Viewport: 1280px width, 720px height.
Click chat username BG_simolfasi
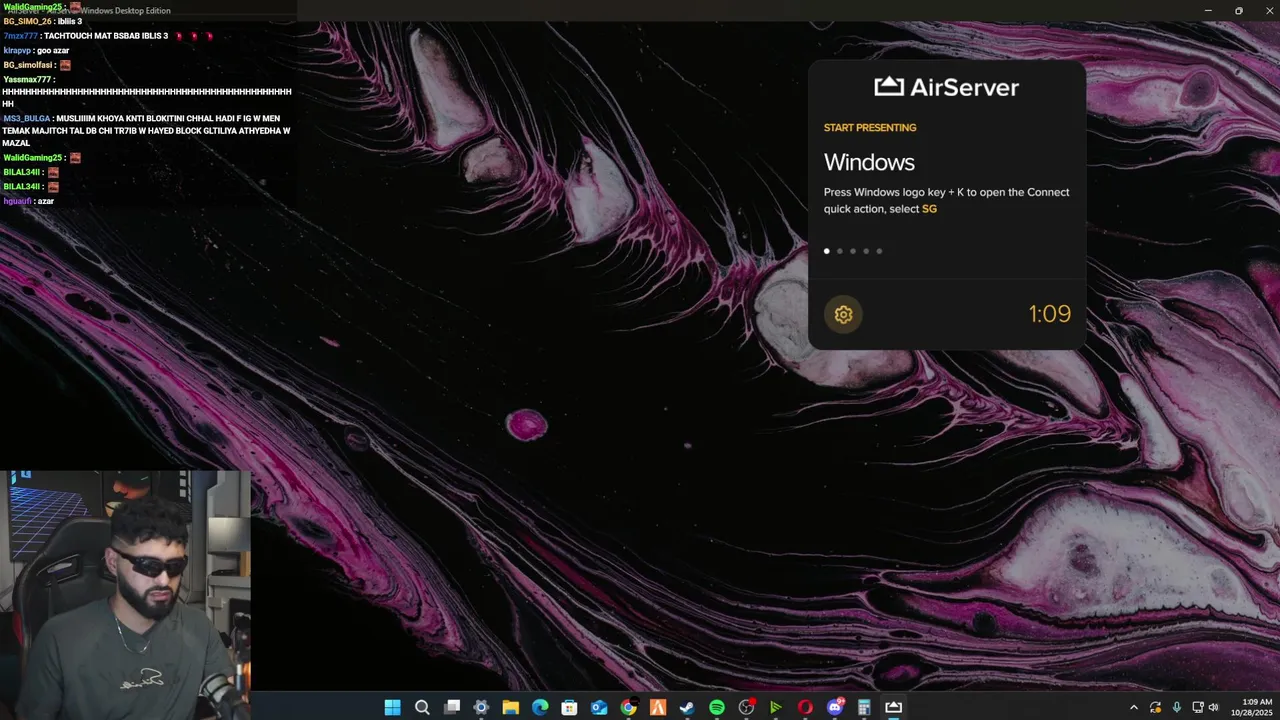(29, 65)
